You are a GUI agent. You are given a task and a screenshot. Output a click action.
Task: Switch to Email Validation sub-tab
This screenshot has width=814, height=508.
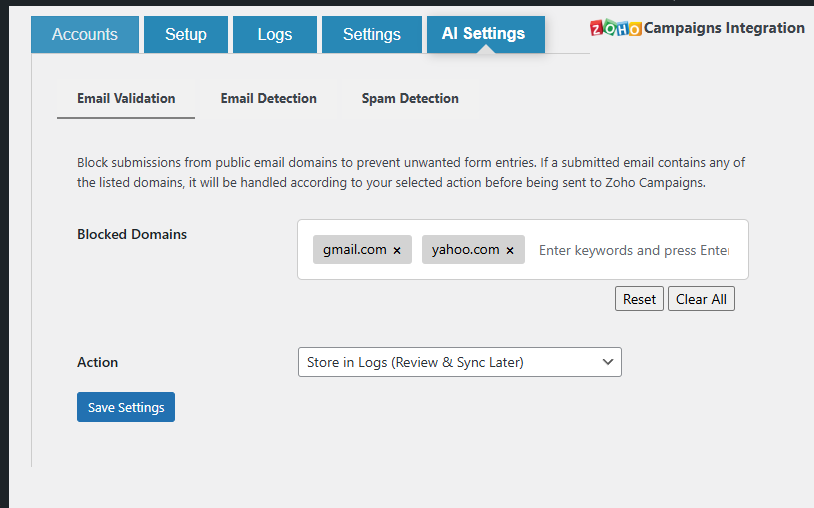tap(126, 99)
